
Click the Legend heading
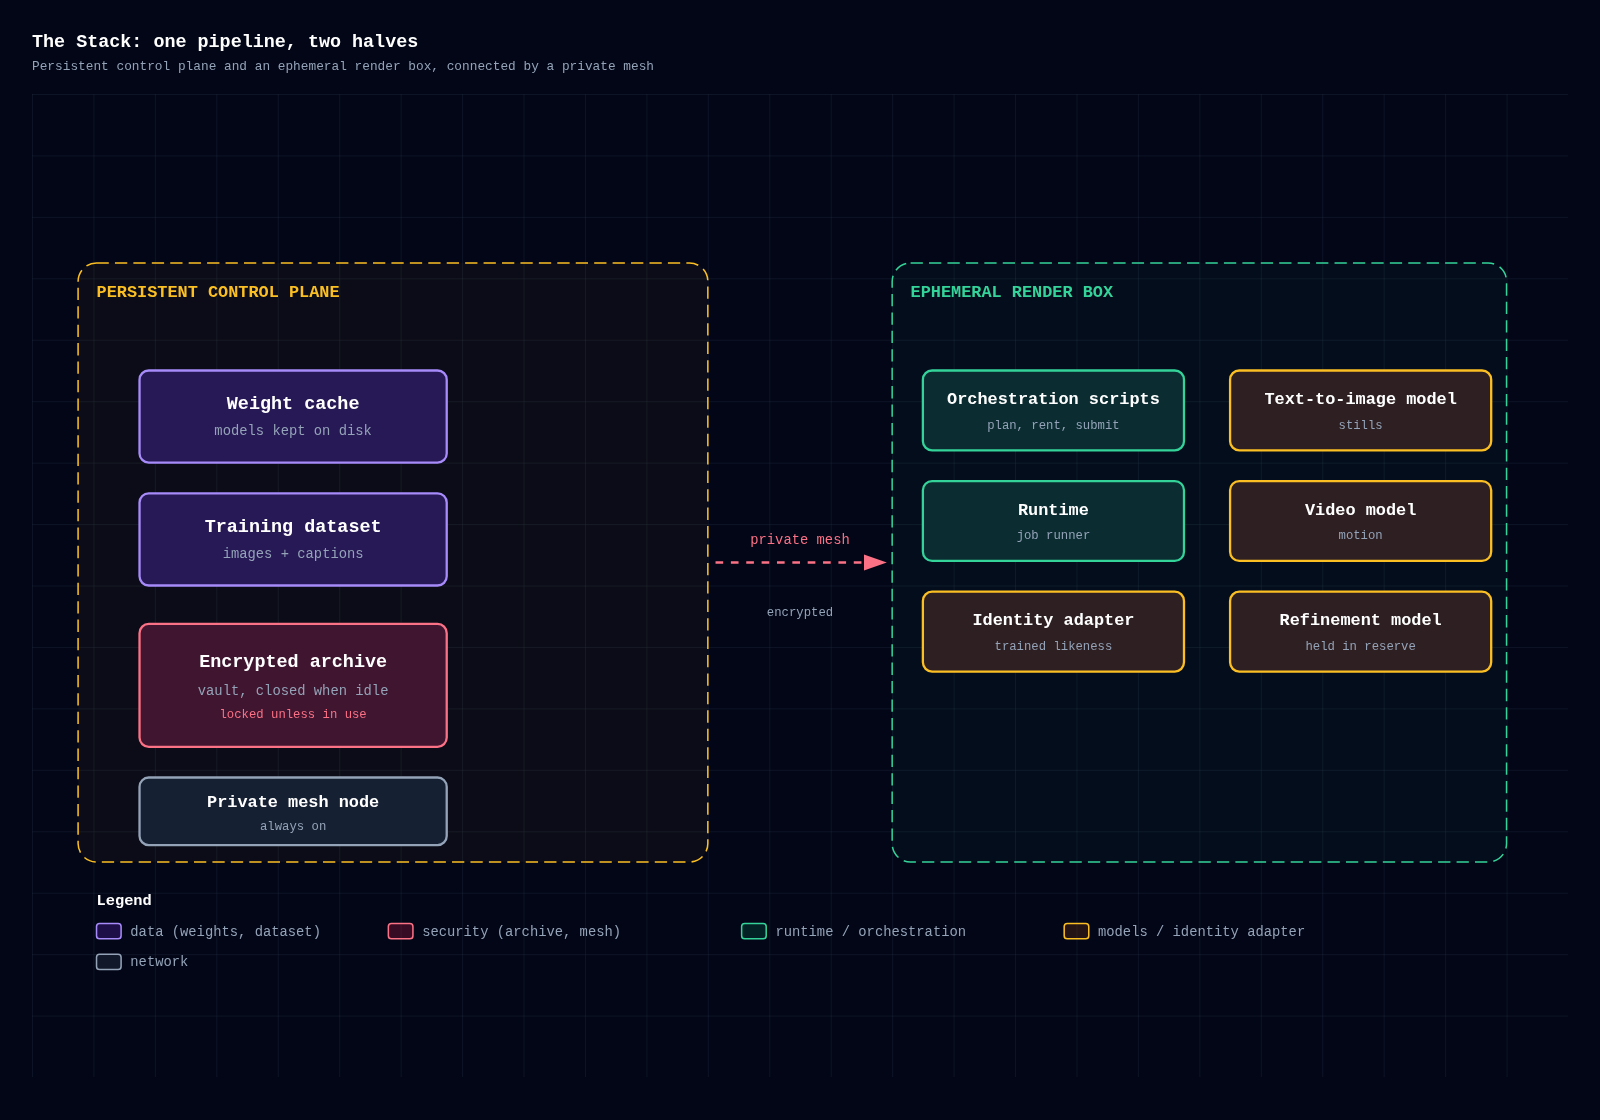124,900
